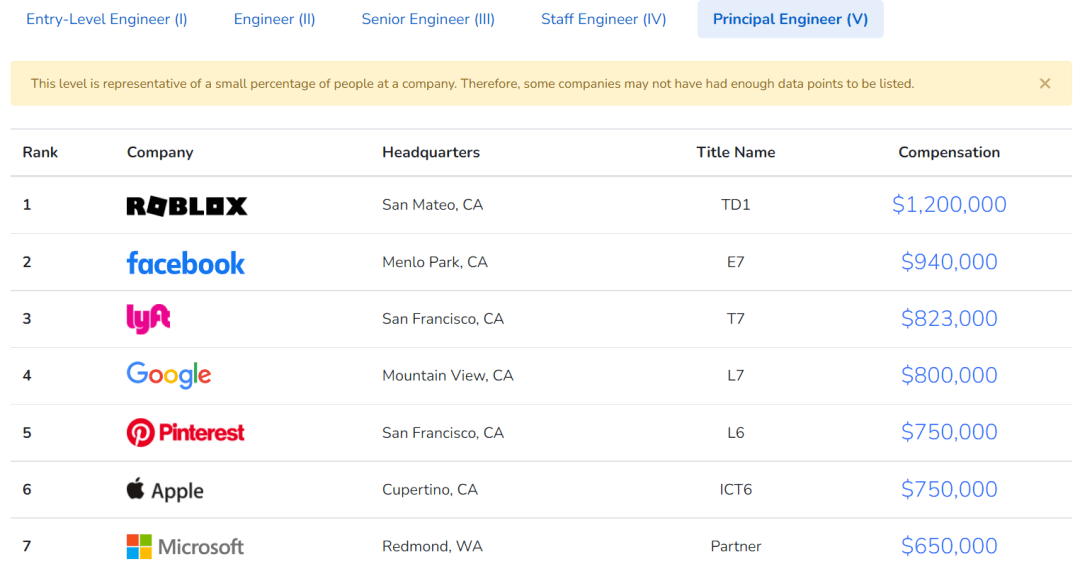
Task: Click Apple $750,000 compensation value
Action: [949, 489]
